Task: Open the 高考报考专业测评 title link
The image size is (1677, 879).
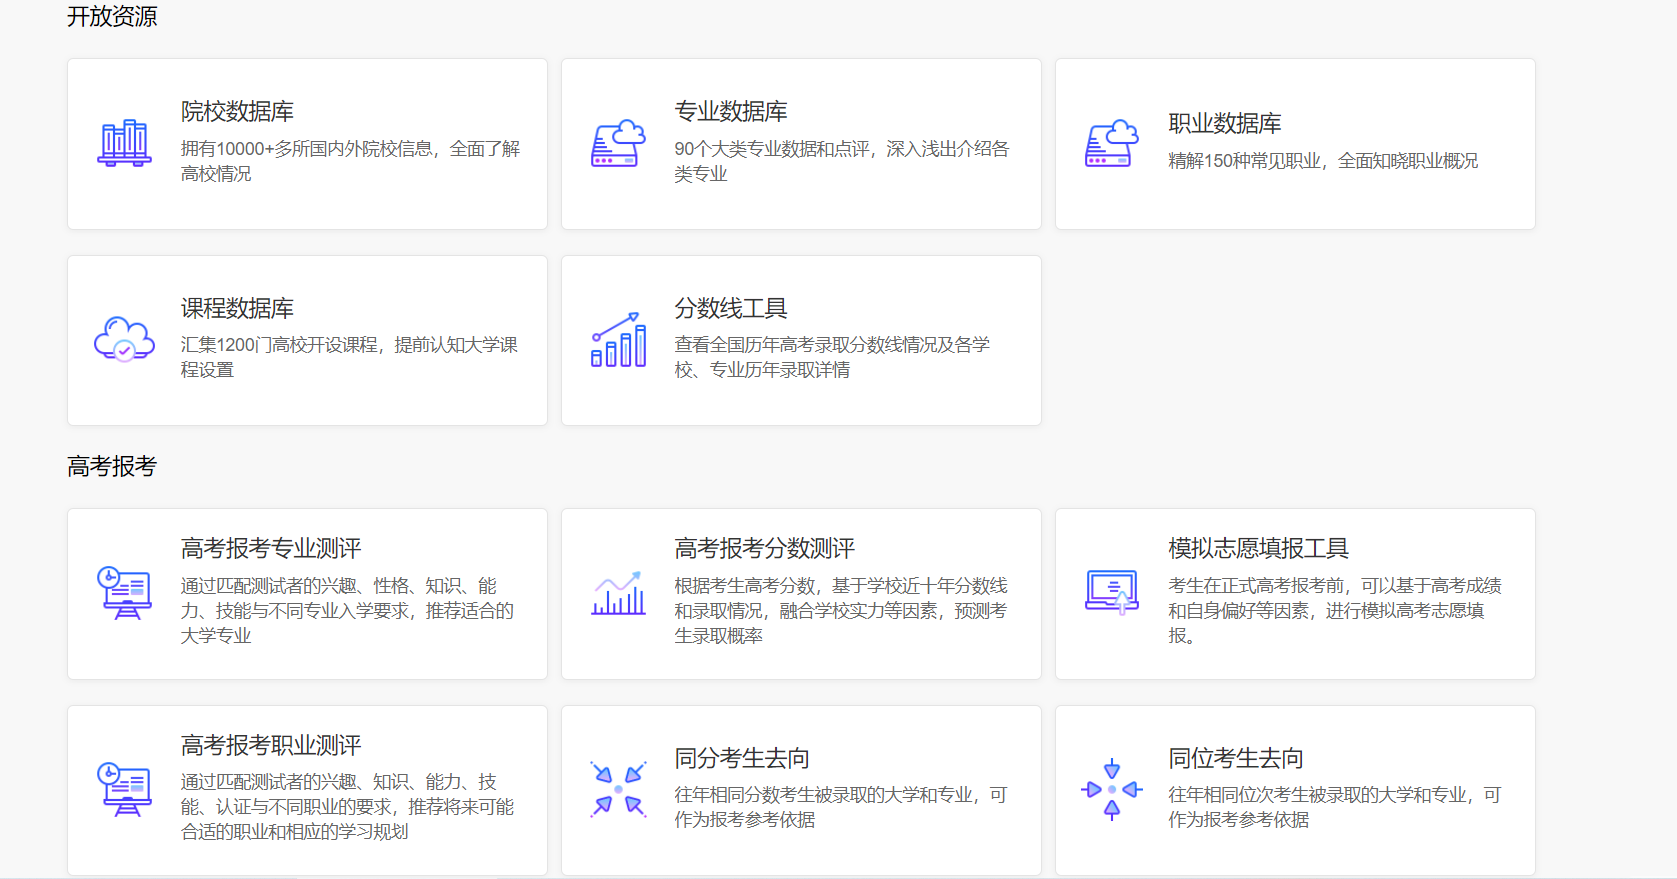Action: [x=271, y=548]
